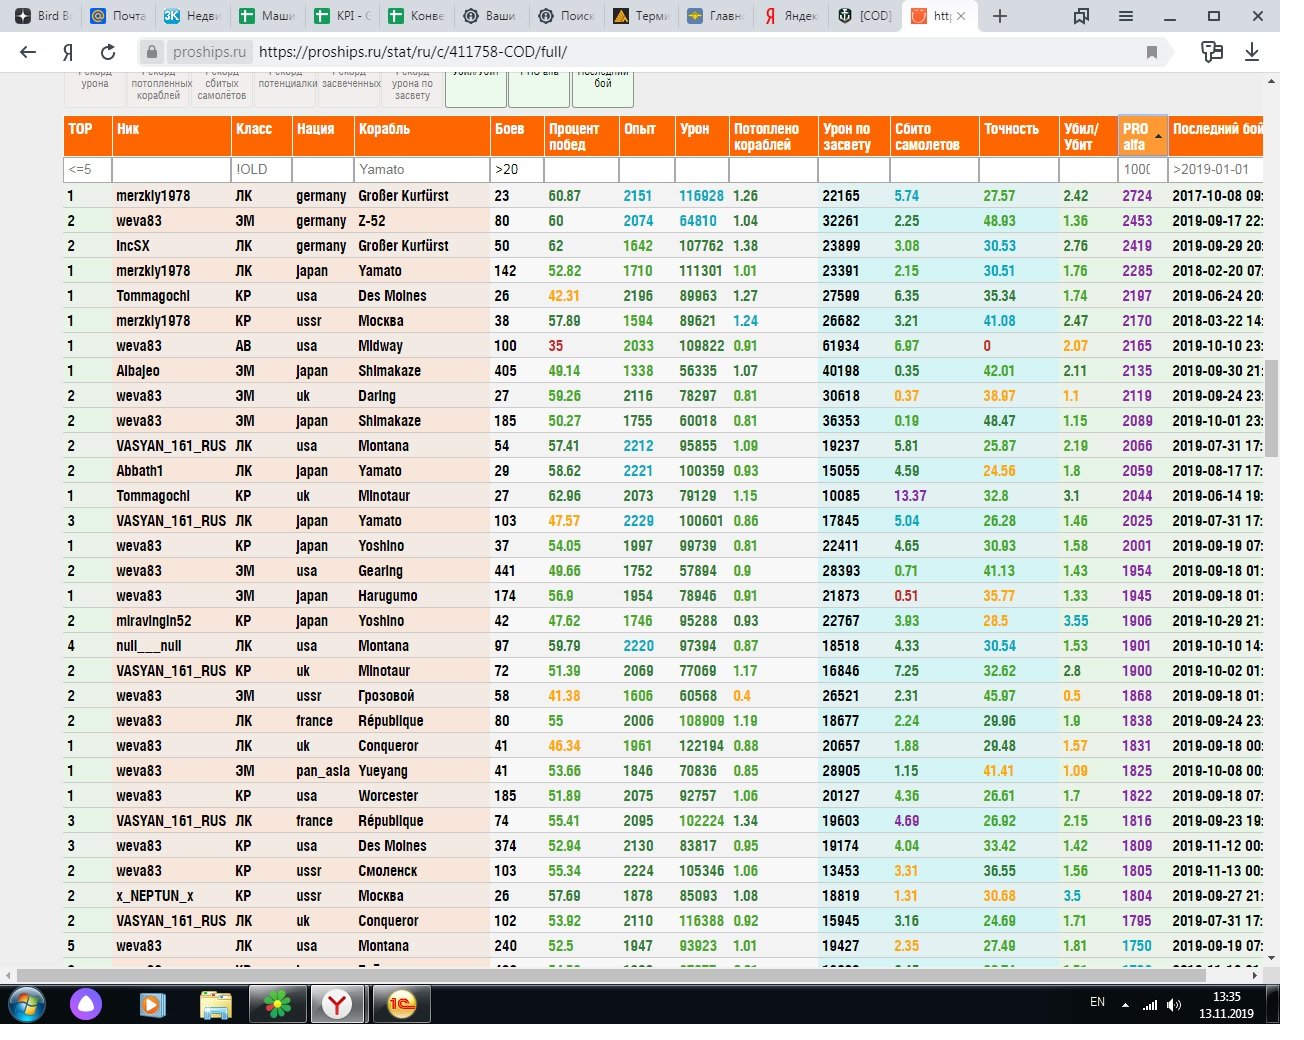Reload the current page

(x=108, y=52)
